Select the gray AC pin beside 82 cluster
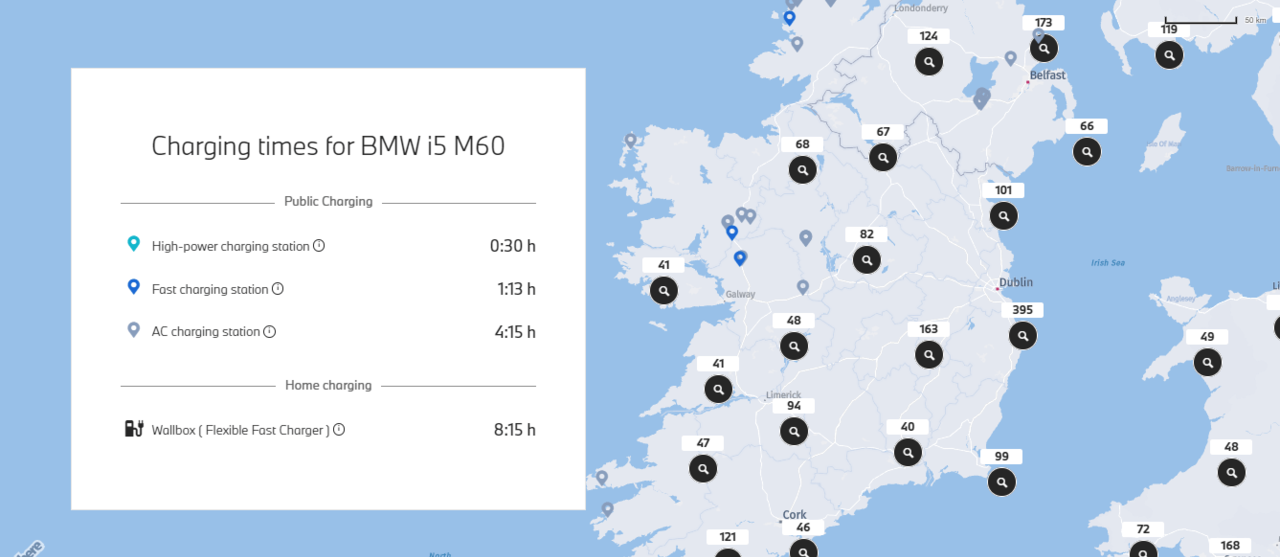The width and height of the screenshot is (1280, 557). [806, 238]
